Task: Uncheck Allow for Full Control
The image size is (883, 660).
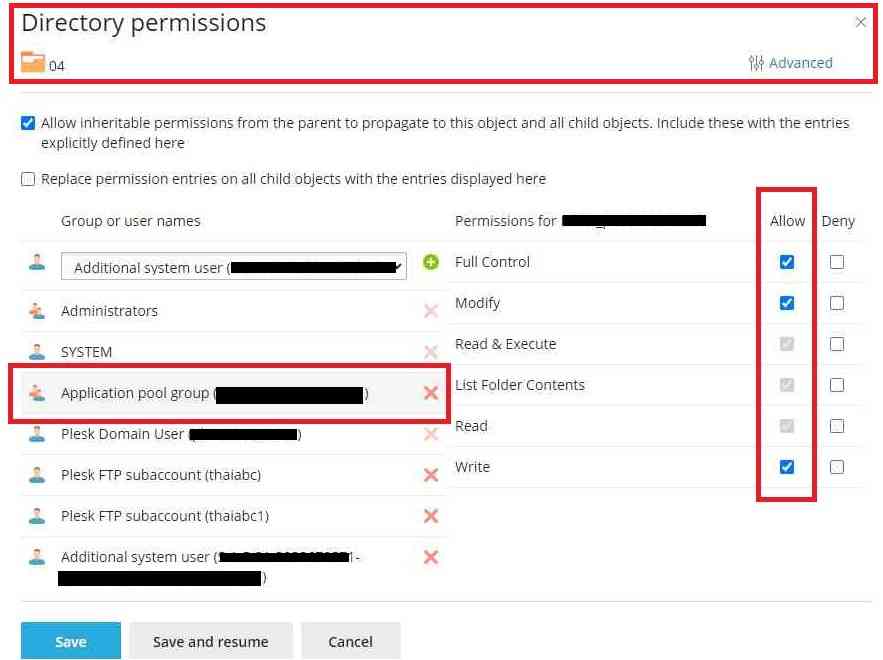Action: [787, 262]
